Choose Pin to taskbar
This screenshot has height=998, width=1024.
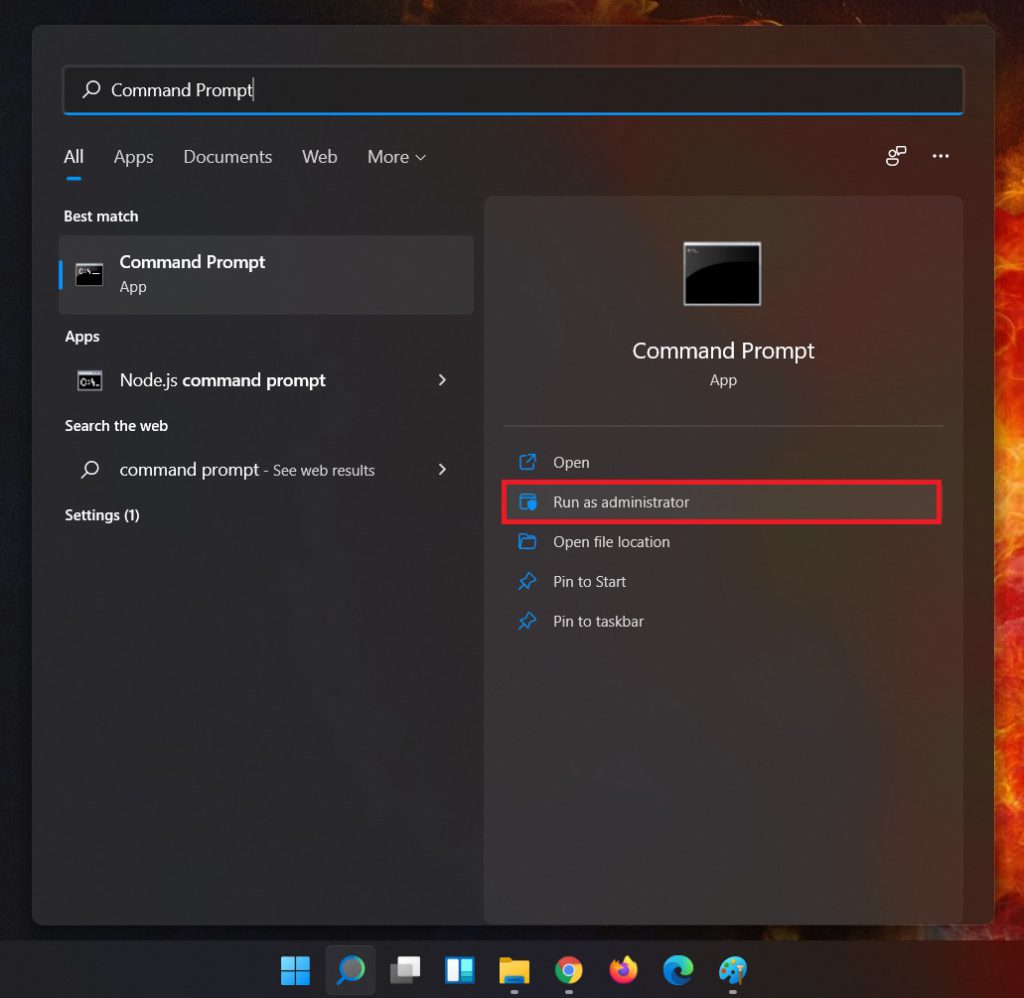[723, 622]
